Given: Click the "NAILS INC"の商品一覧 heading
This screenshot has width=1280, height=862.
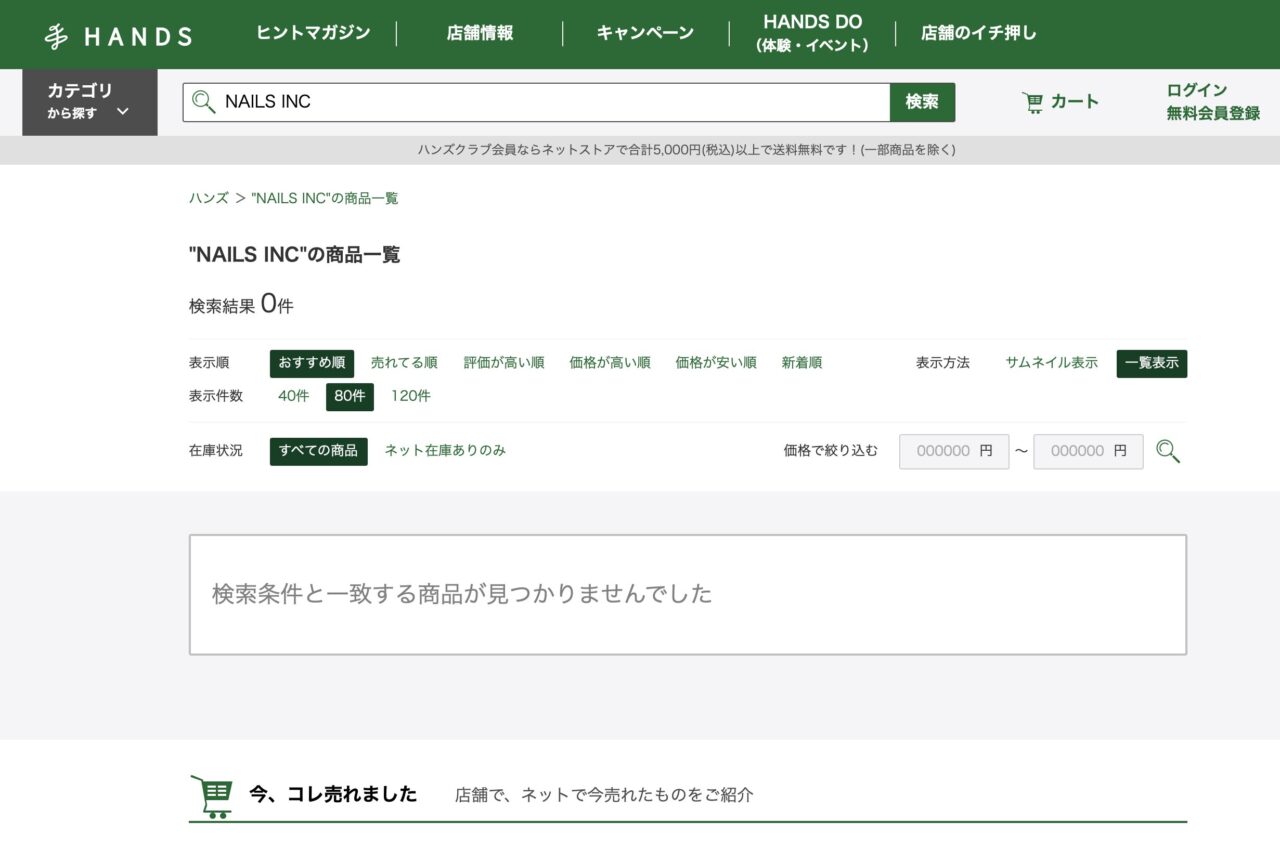Looking at the screenshot, I should 295,255.
